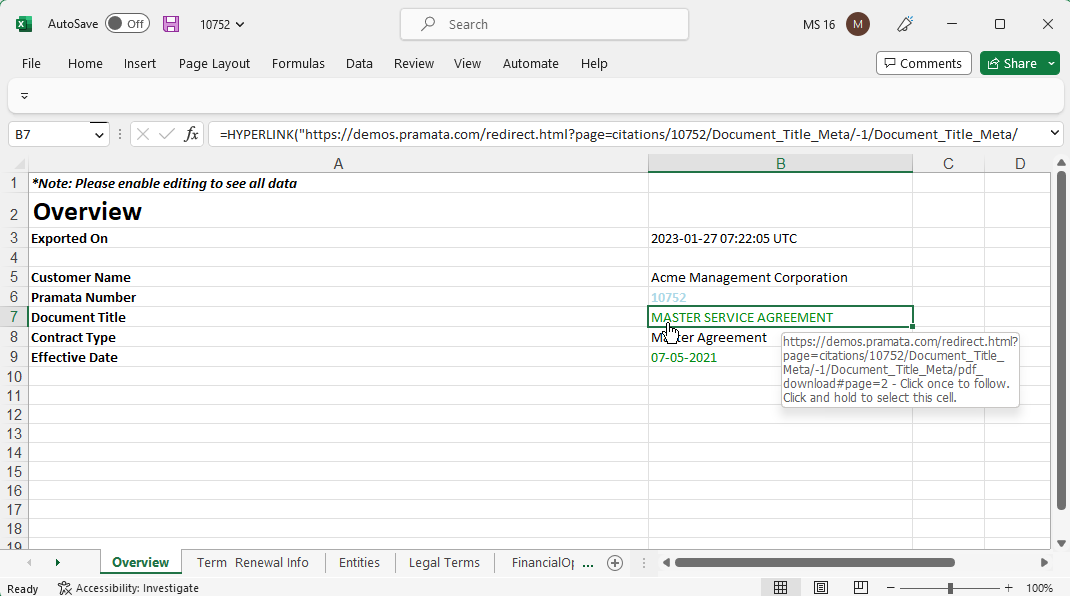Focus the Search box

tap(544, 25)
